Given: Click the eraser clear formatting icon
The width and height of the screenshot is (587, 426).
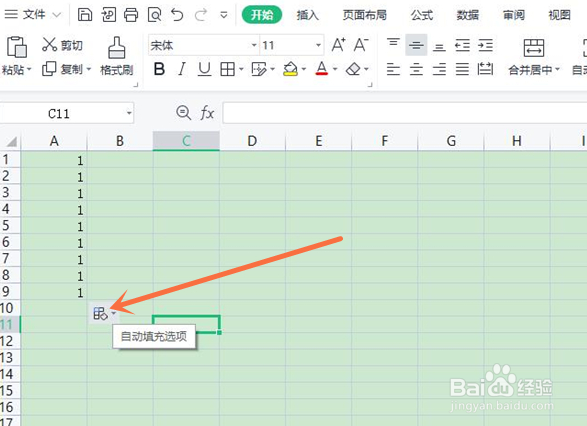Looking at the screenshot, I should coord(353,69).
